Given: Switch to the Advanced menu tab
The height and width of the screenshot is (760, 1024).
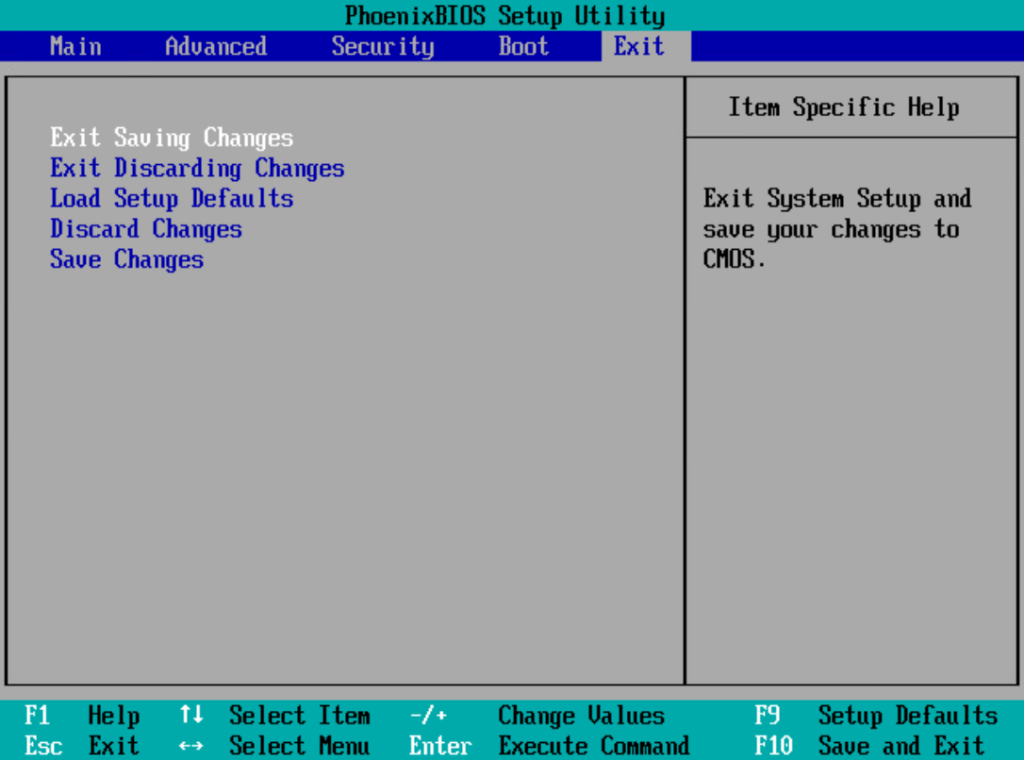Looking at the screenshot, I should 216,46.
